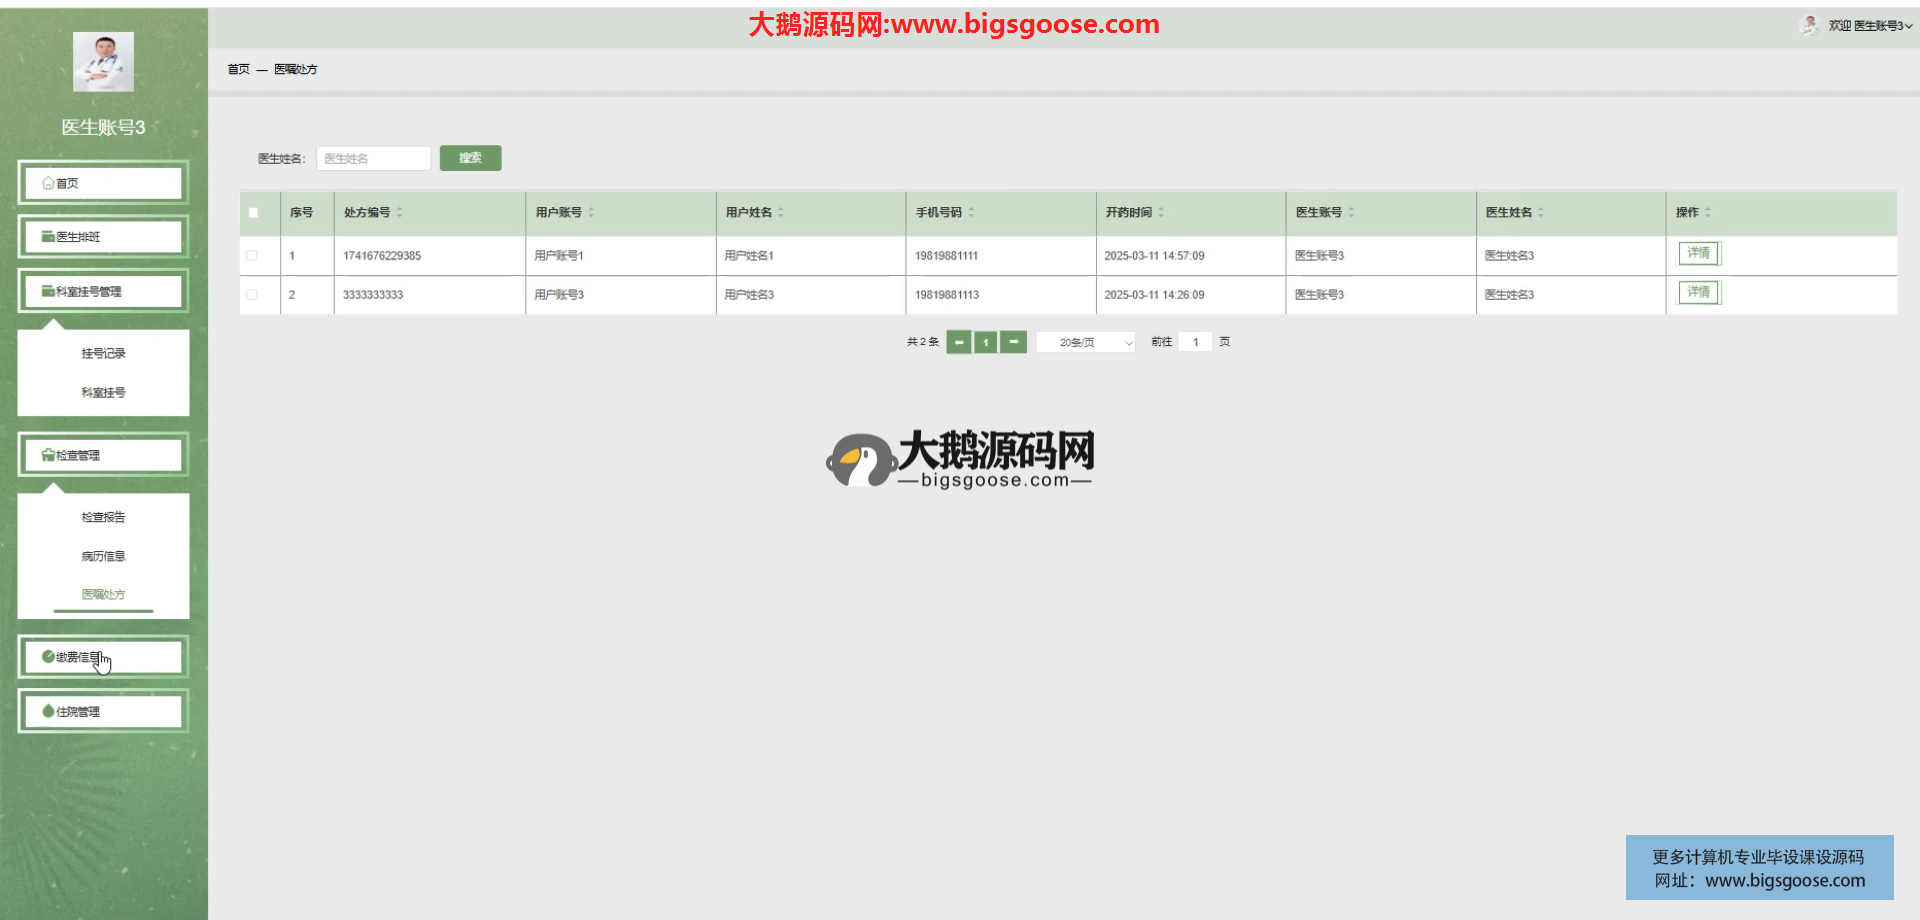The height and width of the screenshot is (920, 1920).
Task: Check the checkbox for prescription 3333333333
Action: [252, 295]
